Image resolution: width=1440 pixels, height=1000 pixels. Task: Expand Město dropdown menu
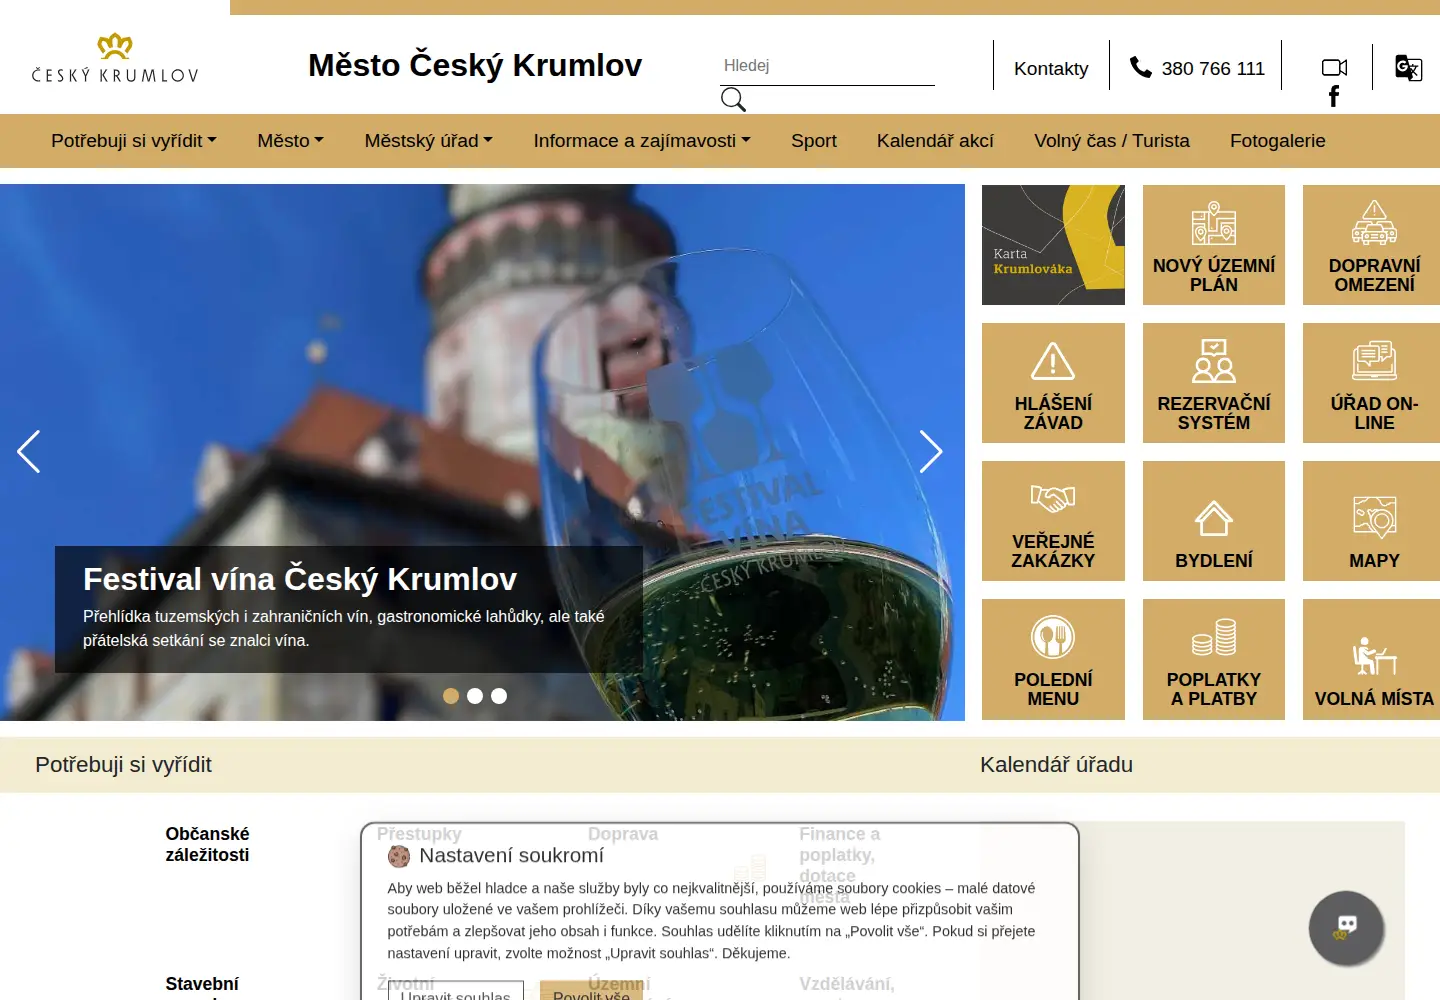(290, 141)
